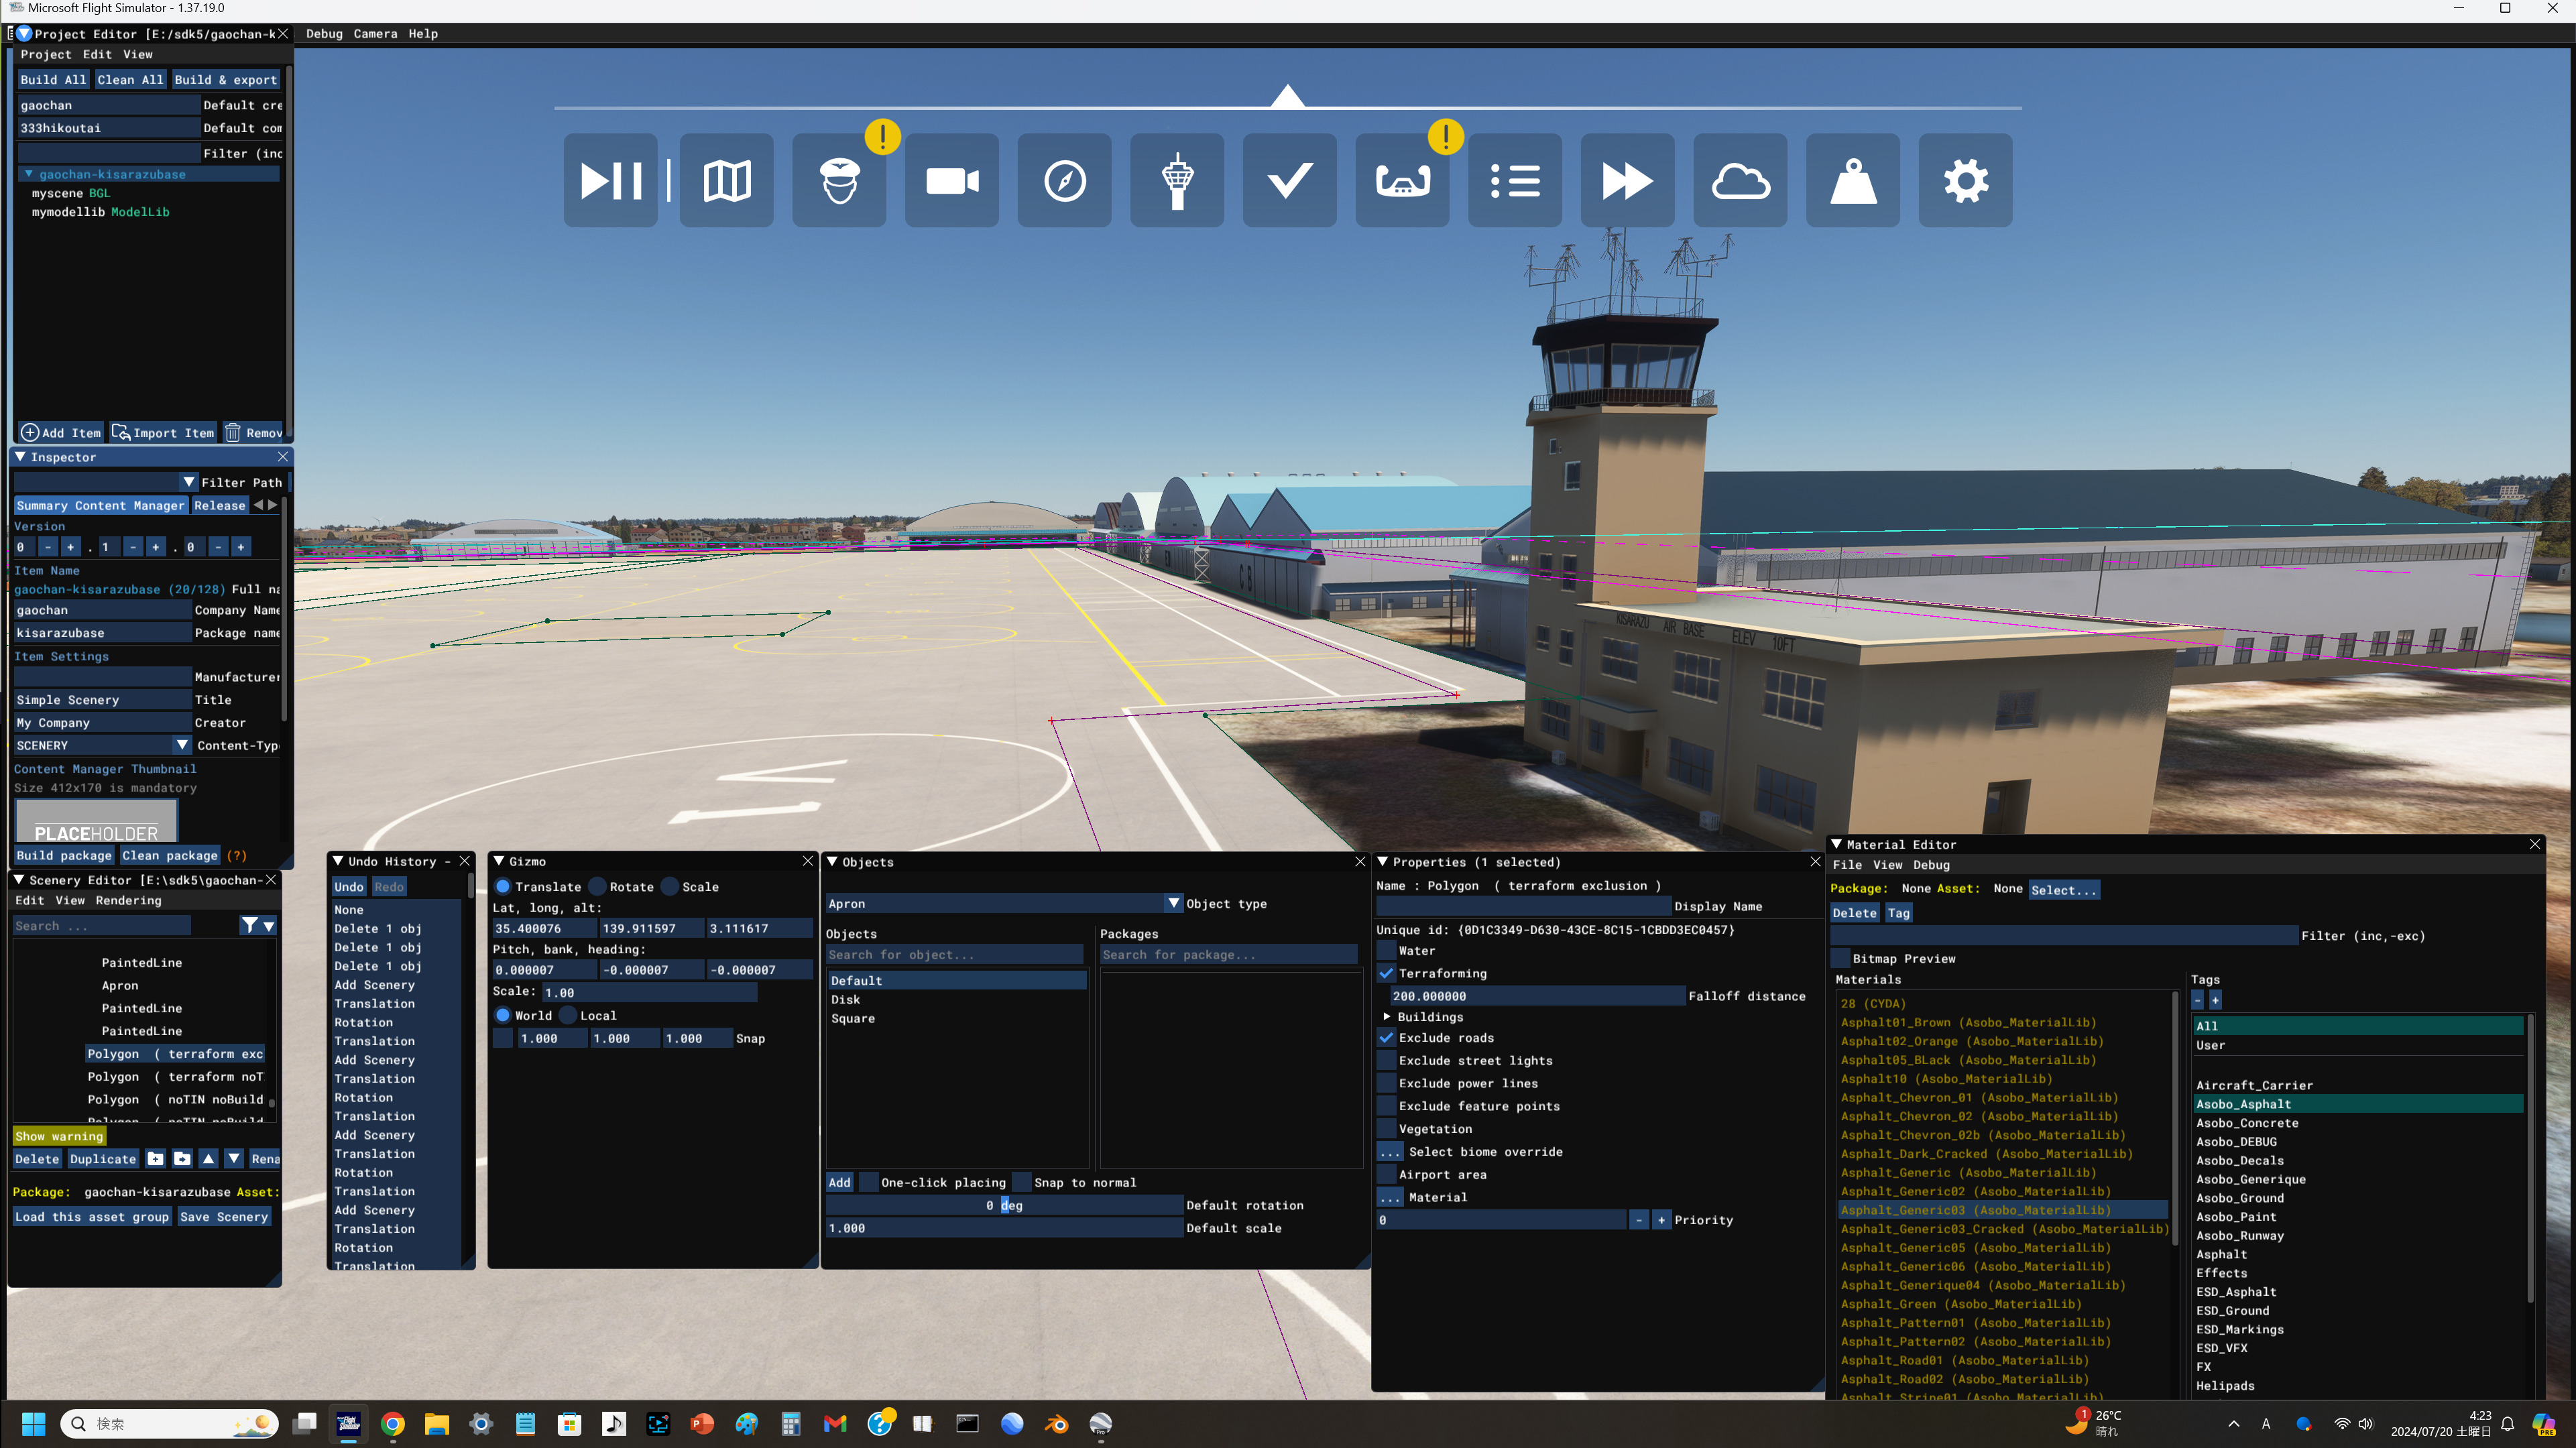Click the Undo button in Undo History
Screen dimensions: 2576x1448
pos(349,887)
